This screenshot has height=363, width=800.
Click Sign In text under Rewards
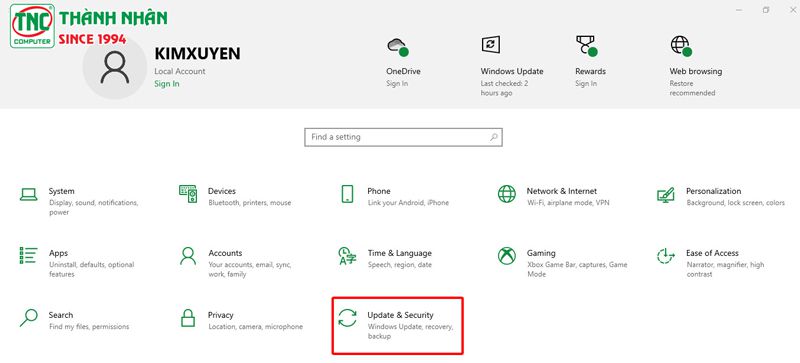click(586, 84)
